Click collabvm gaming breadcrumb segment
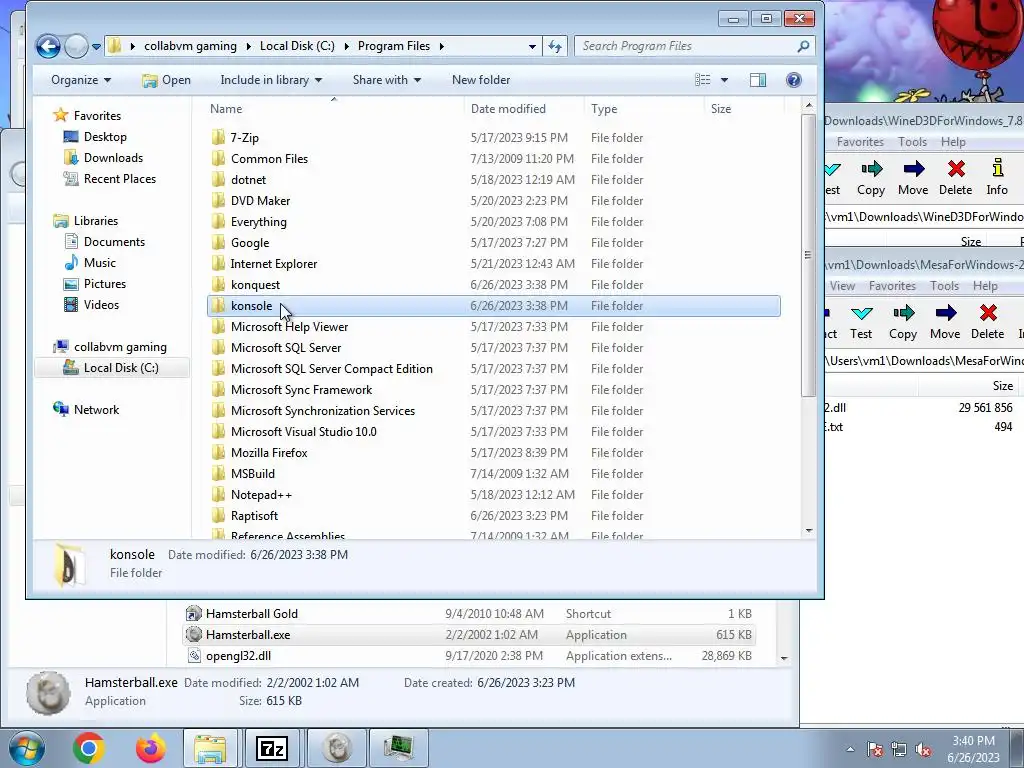 click(x=190, y=46)
